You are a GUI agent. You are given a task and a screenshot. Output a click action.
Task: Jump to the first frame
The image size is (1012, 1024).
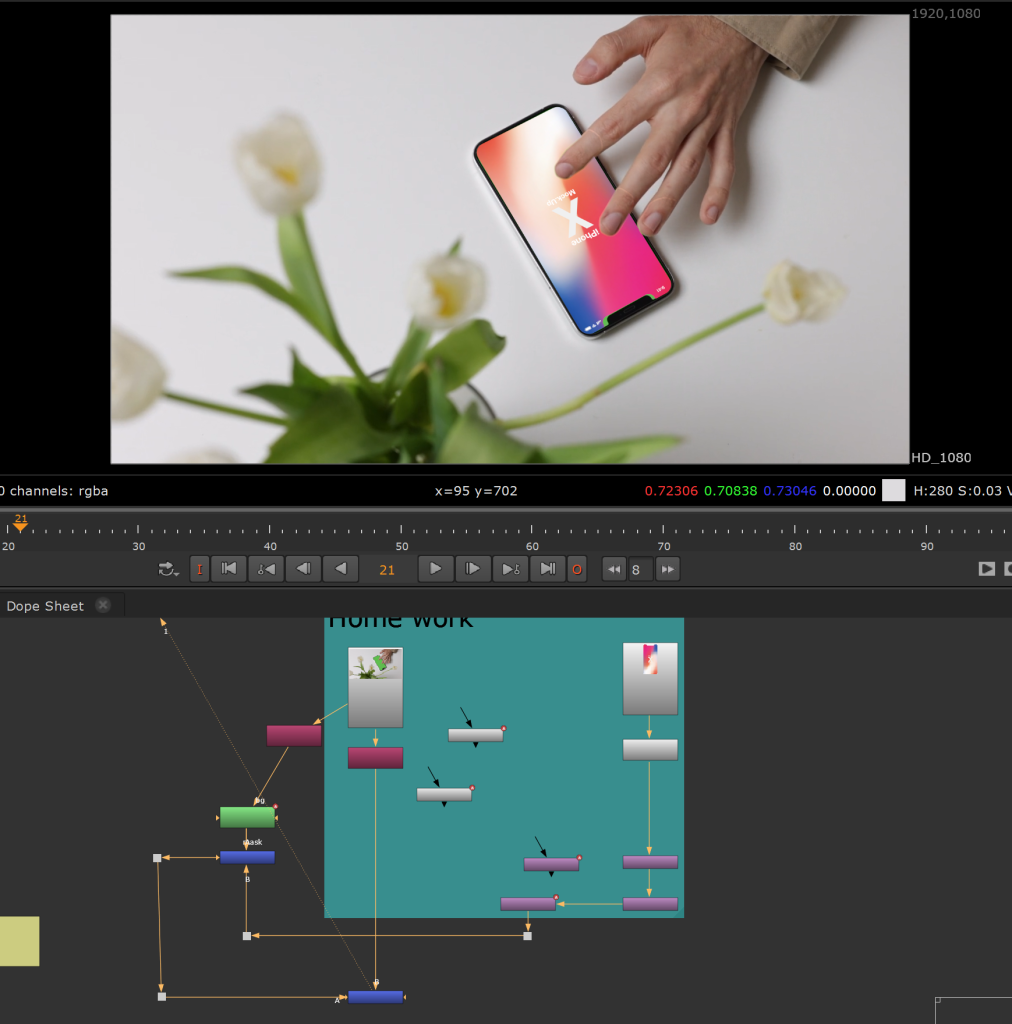click(x=229, y=569)
